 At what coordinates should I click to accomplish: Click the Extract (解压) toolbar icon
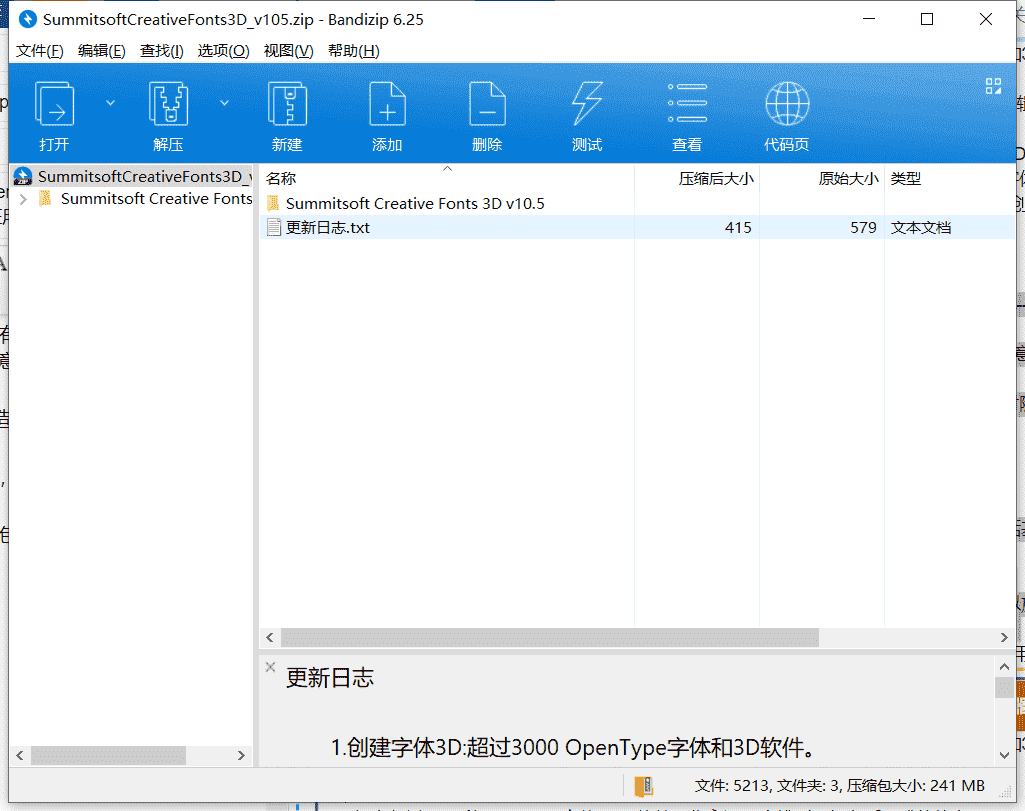169,105
